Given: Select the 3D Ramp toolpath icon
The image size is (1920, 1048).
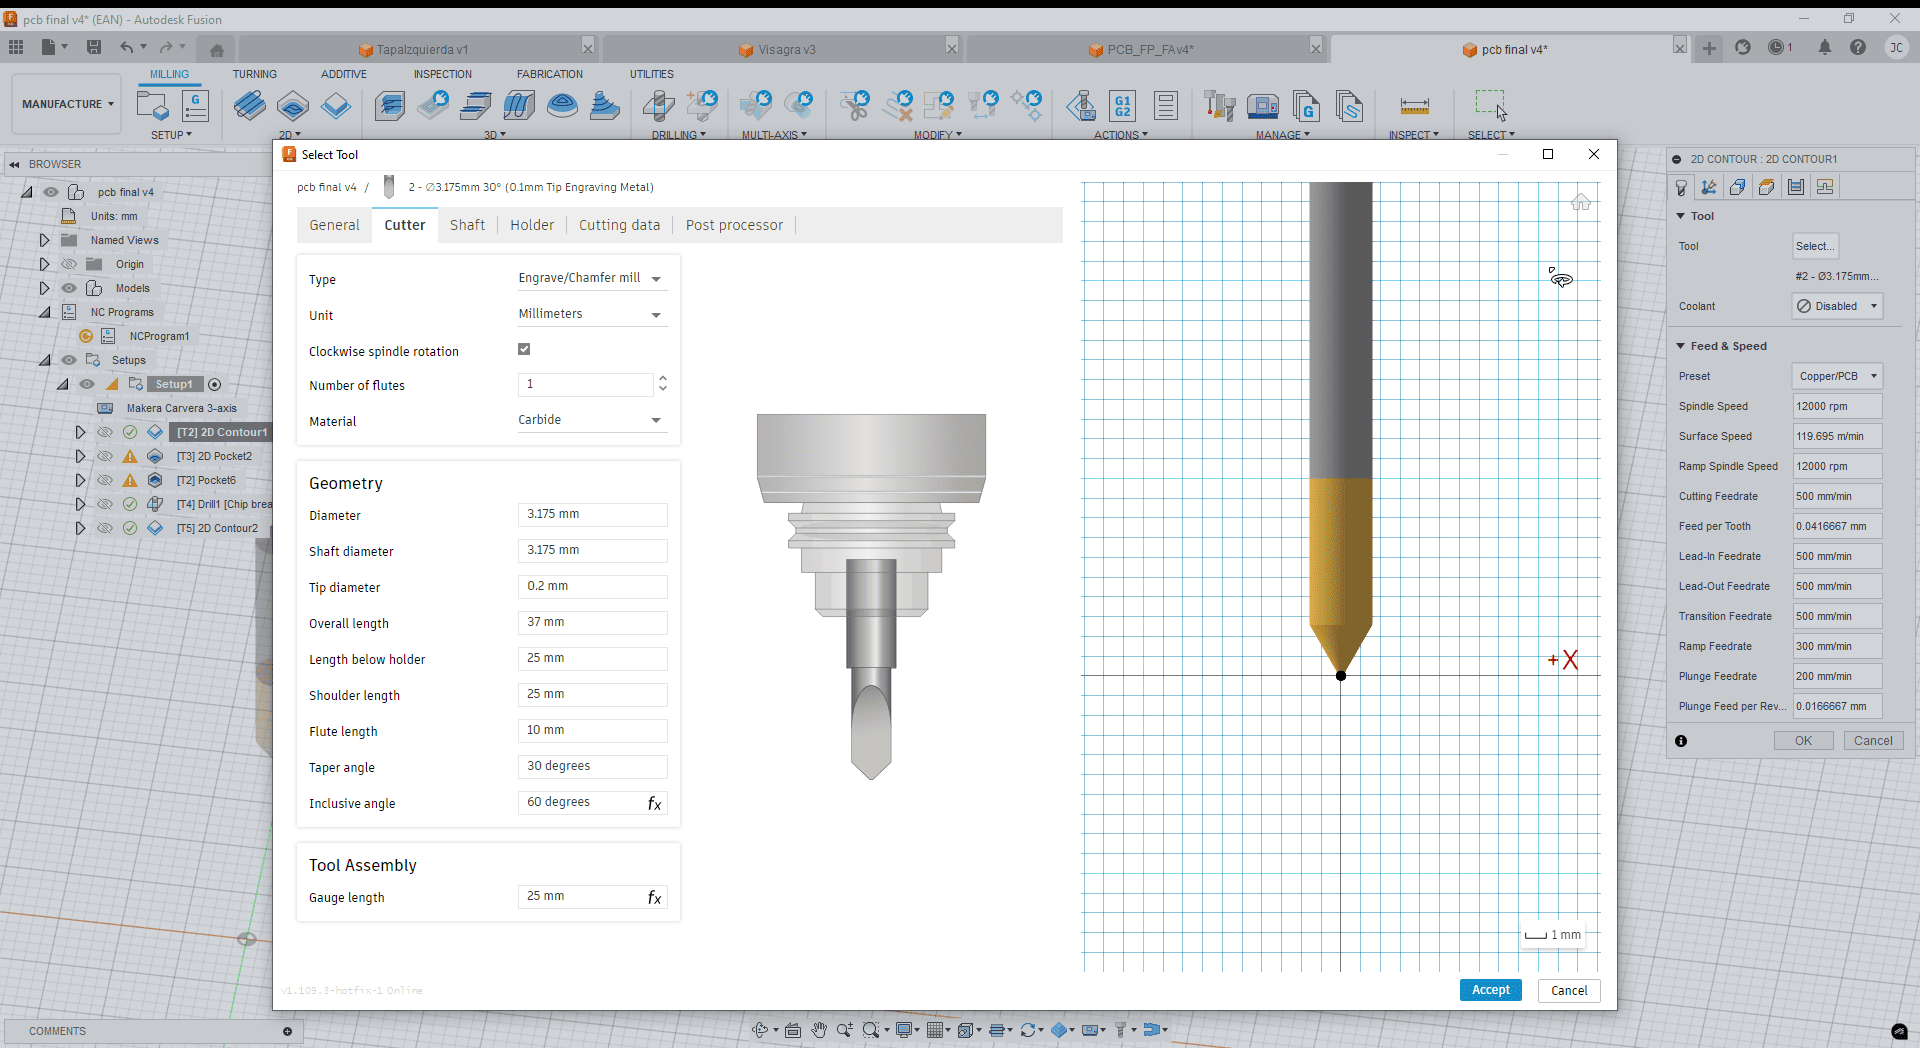Looking at the screenshot, I should coord(604,105).
